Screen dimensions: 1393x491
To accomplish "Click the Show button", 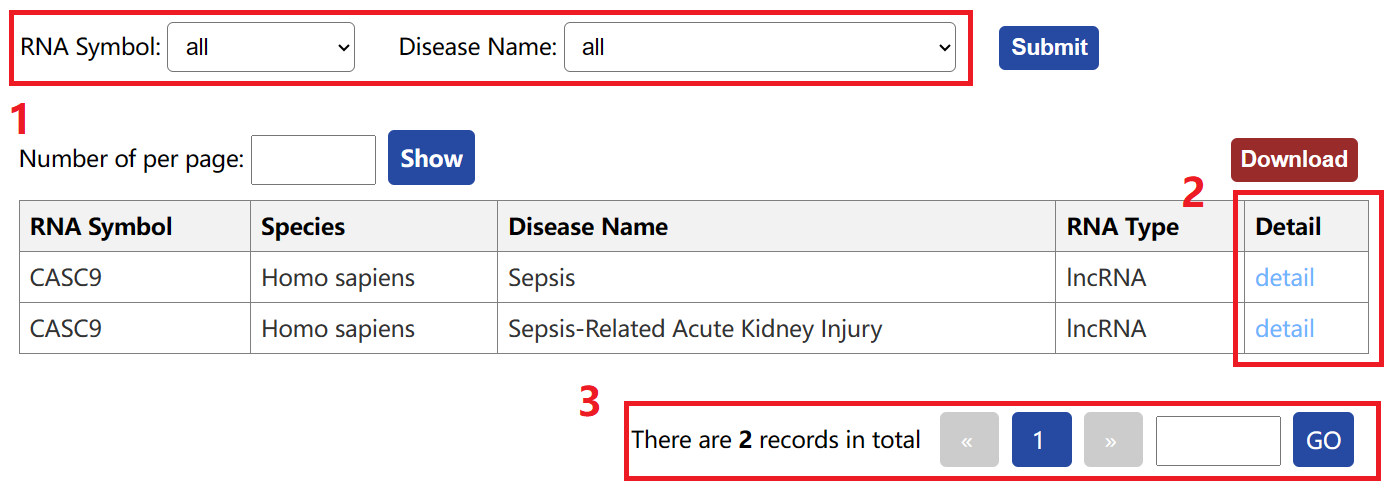I will point(431,158).
